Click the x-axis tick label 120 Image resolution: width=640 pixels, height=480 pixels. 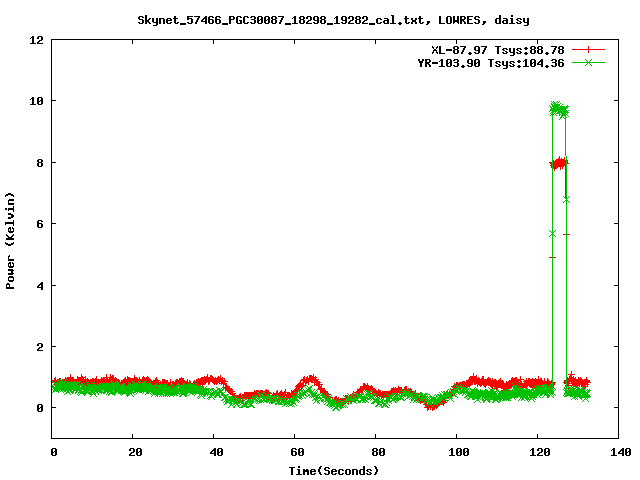point(540,452)
